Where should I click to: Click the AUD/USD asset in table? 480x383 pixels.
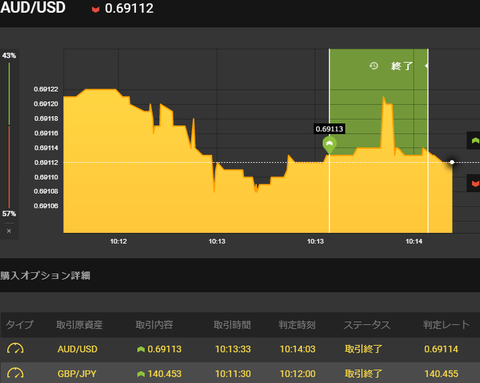77,349
